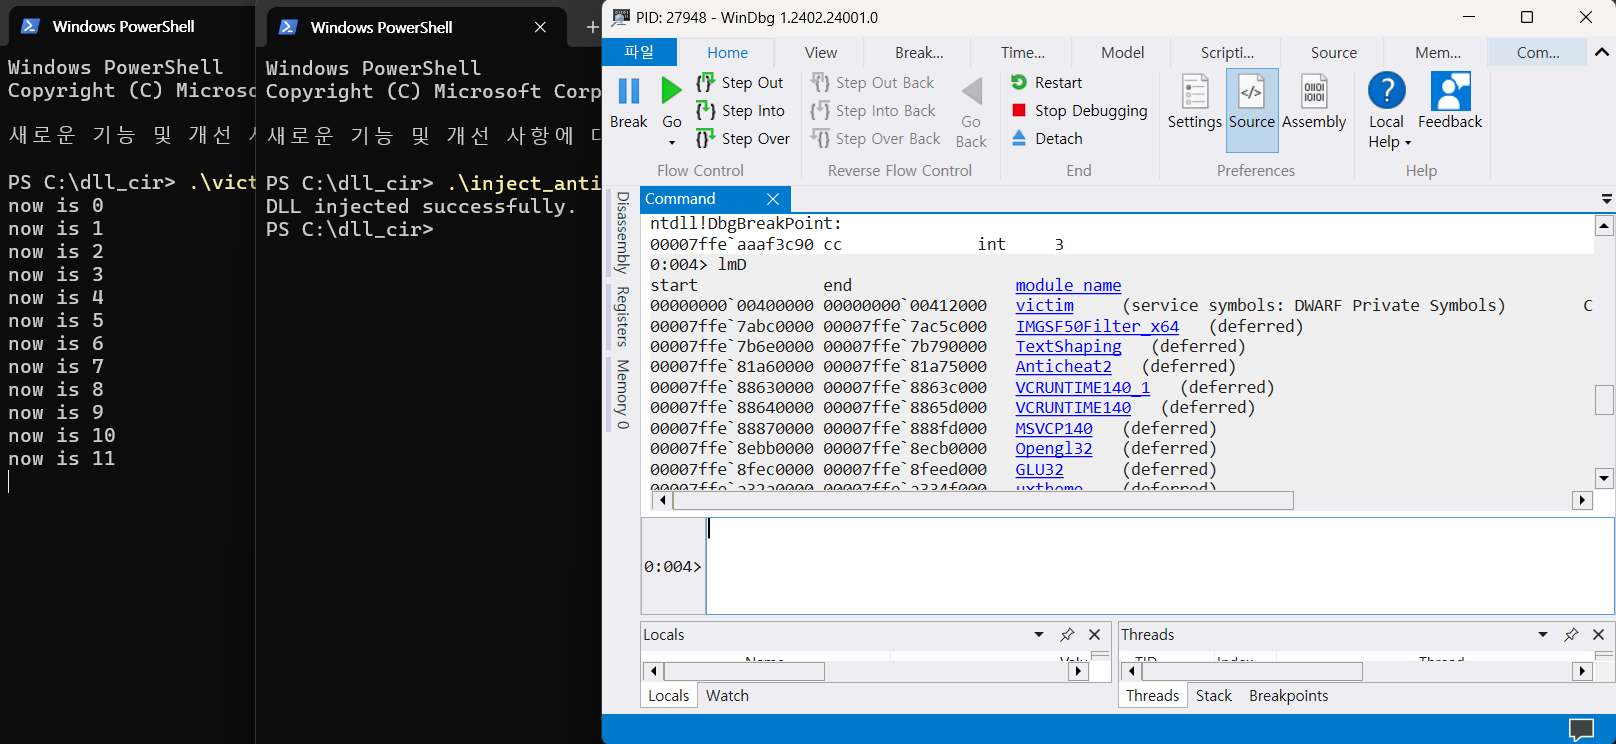Click Step Out Back reverse control

click(873, 83)
